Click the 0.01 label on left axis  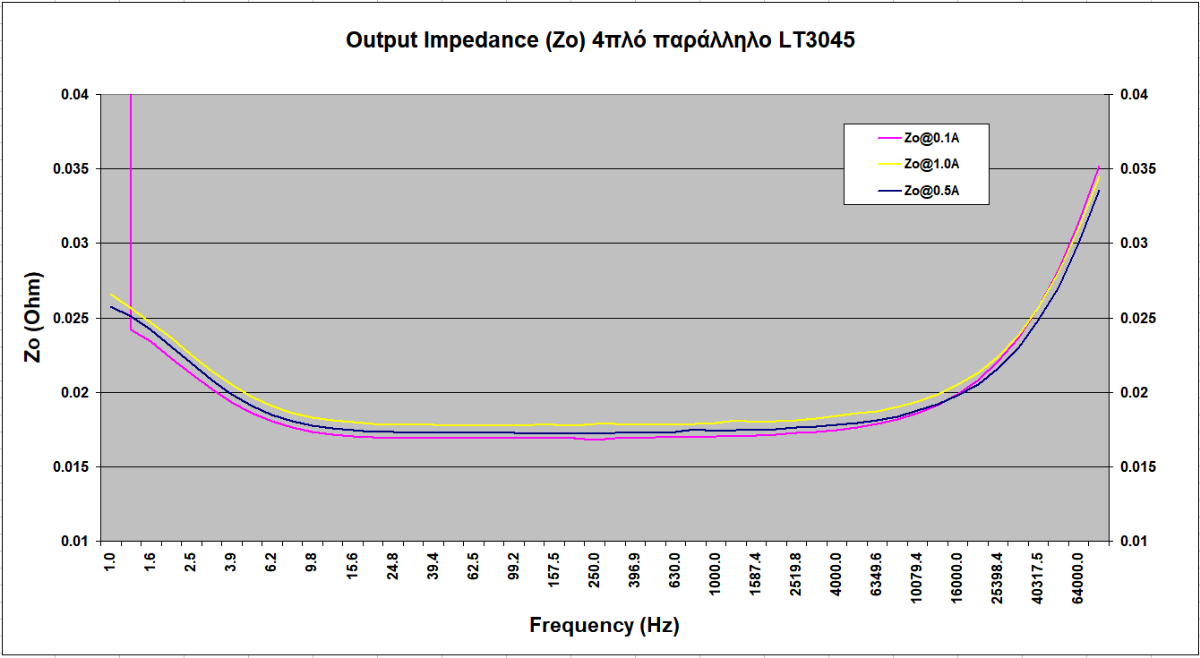click(75, 541)
